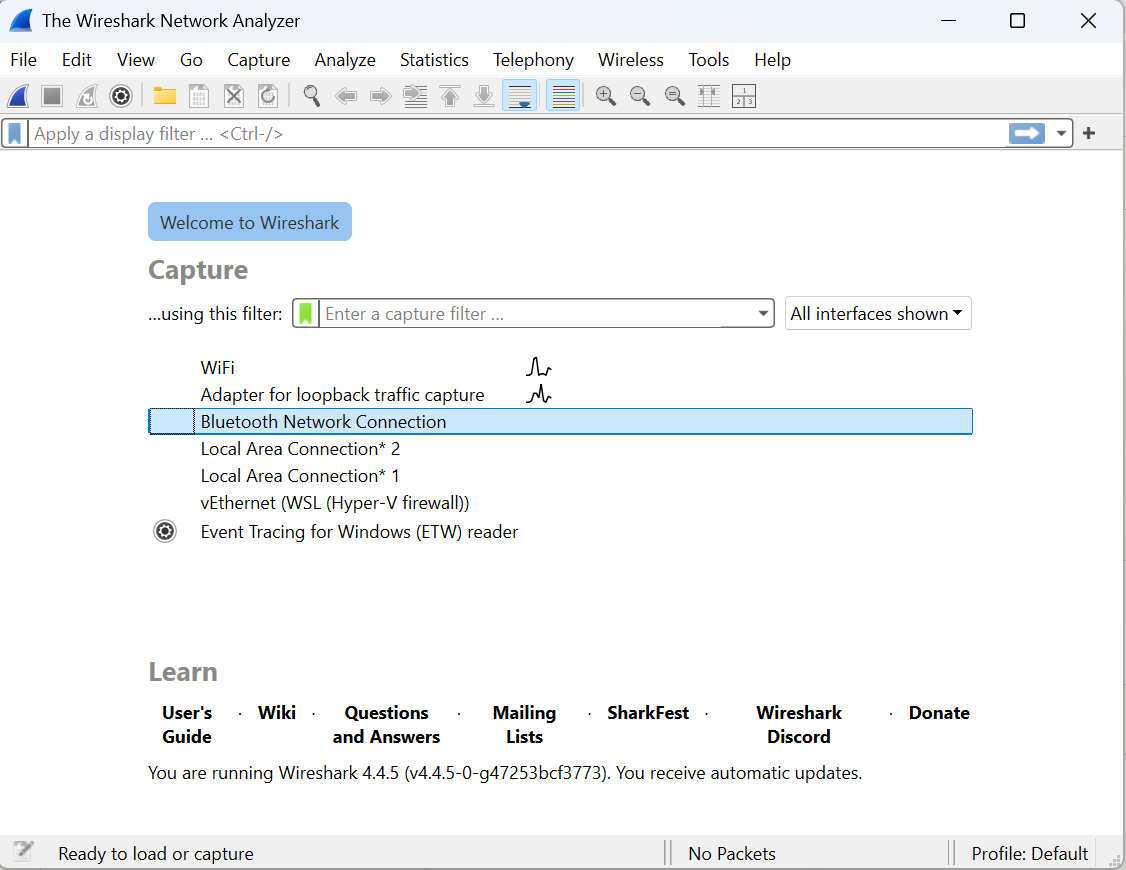Viewport: 1126px width, 870px height.
Task: Open the Statistics menu
Action: click(434, 60)
